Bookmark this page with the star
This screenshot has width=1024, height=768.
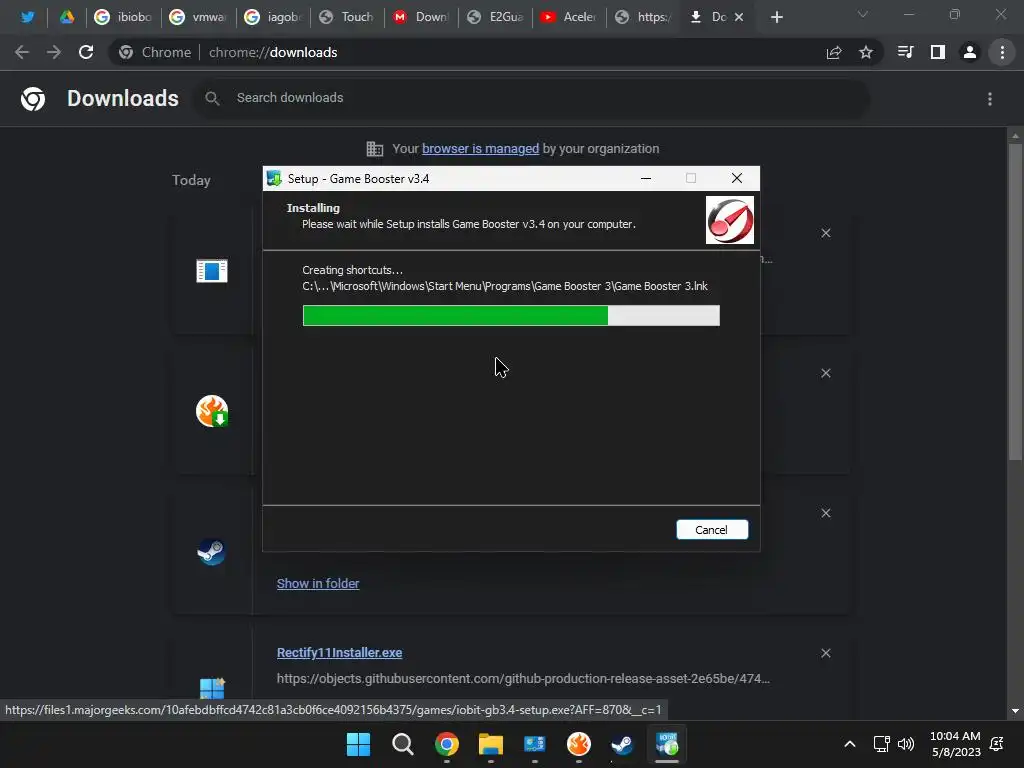click(866, 52)
